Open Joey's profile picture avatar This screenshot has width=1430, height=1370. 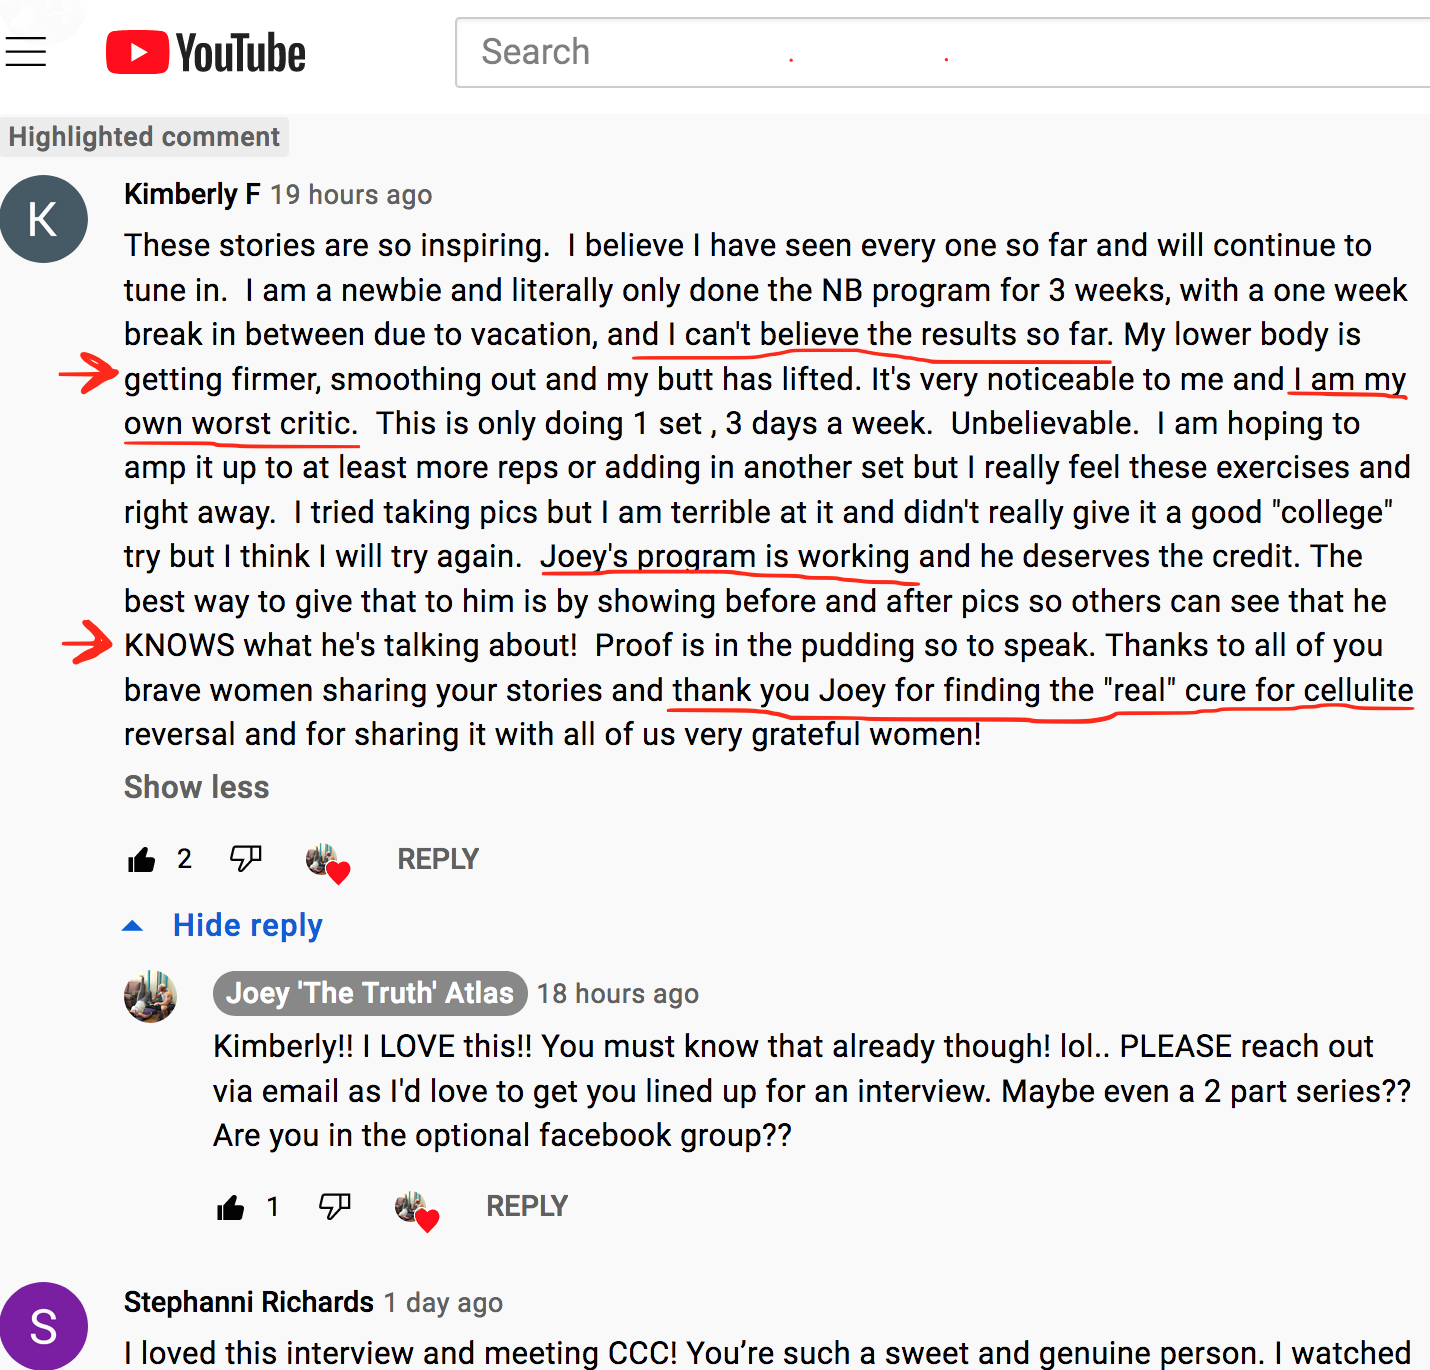pos(150,996)
